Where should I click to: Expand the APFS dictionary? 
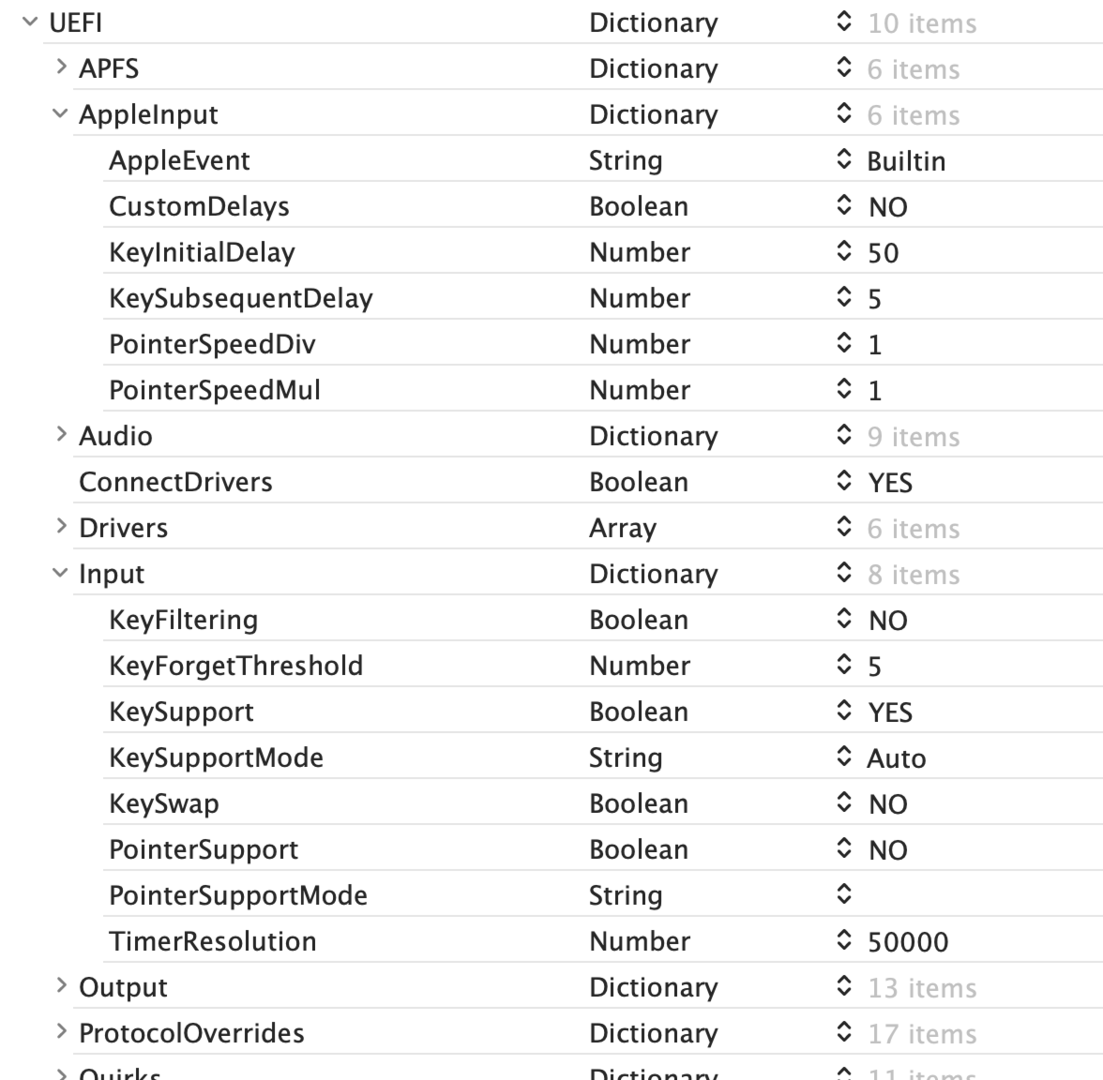click(x=61, y=69)
